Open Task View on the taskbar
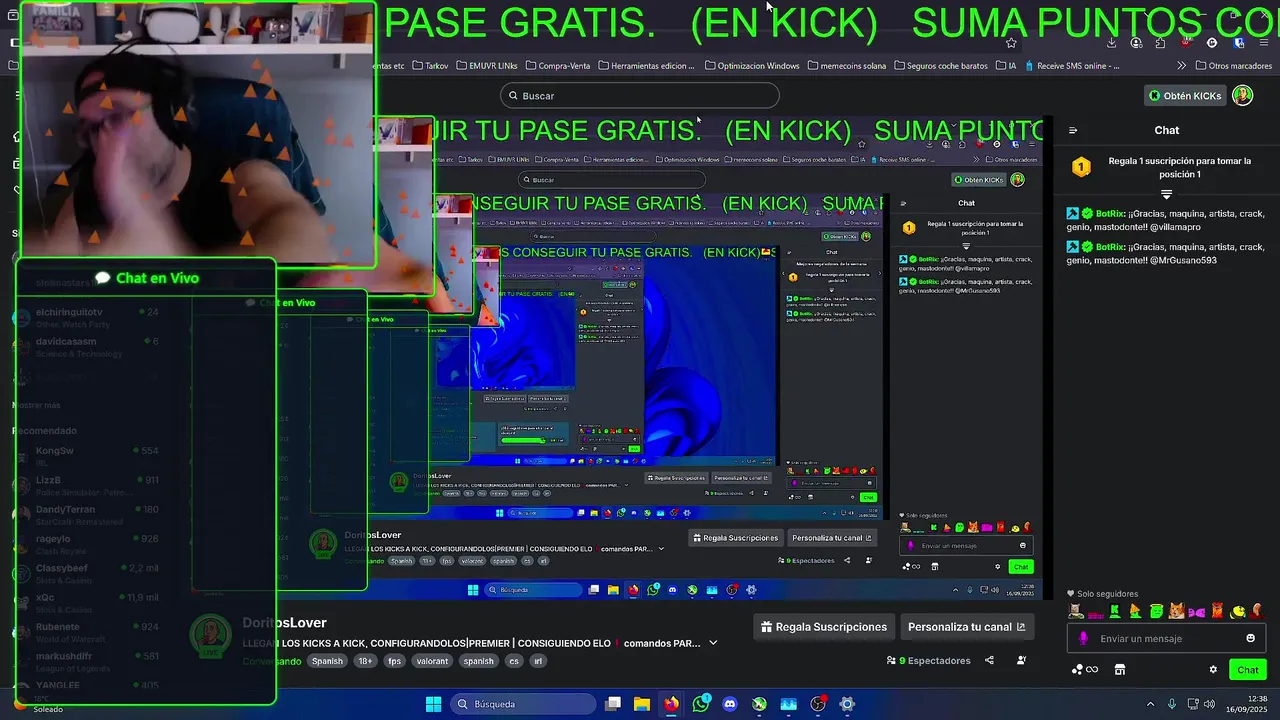1280x720 pixels. point(613,704)
